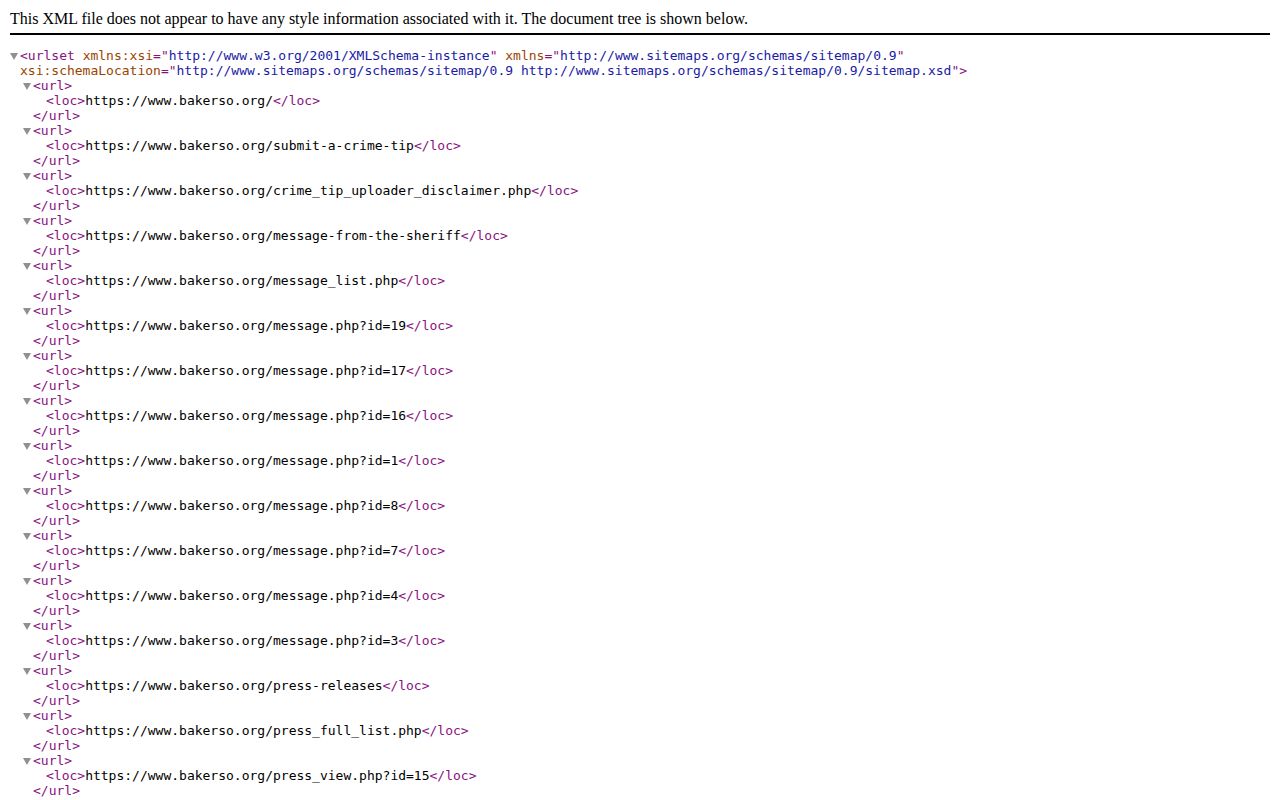Collapse url node containing press_view.php?id=15
The width and height of the screenshot is (1280, 800).
(x=28, y=761)
